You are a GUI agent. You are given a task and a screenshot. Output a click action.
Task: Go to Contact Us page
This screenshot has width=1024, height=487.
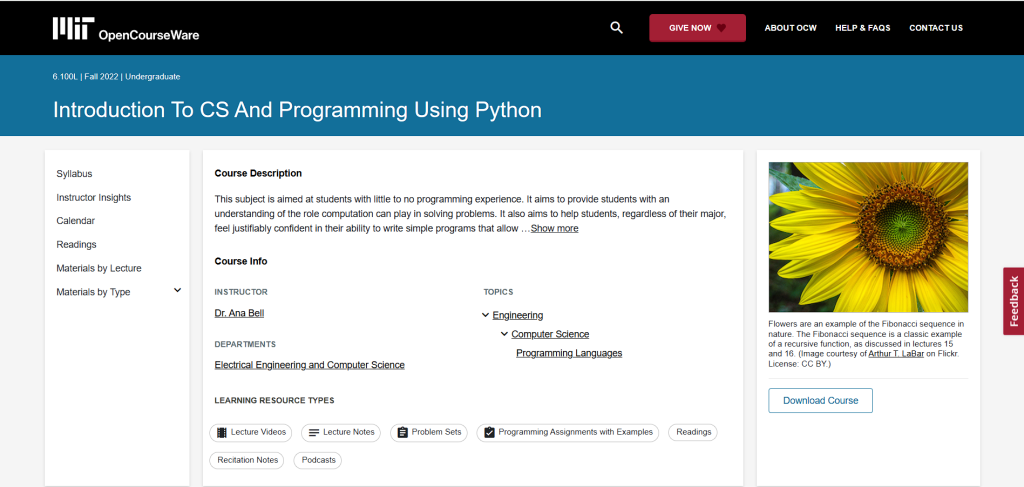point(935,28)
